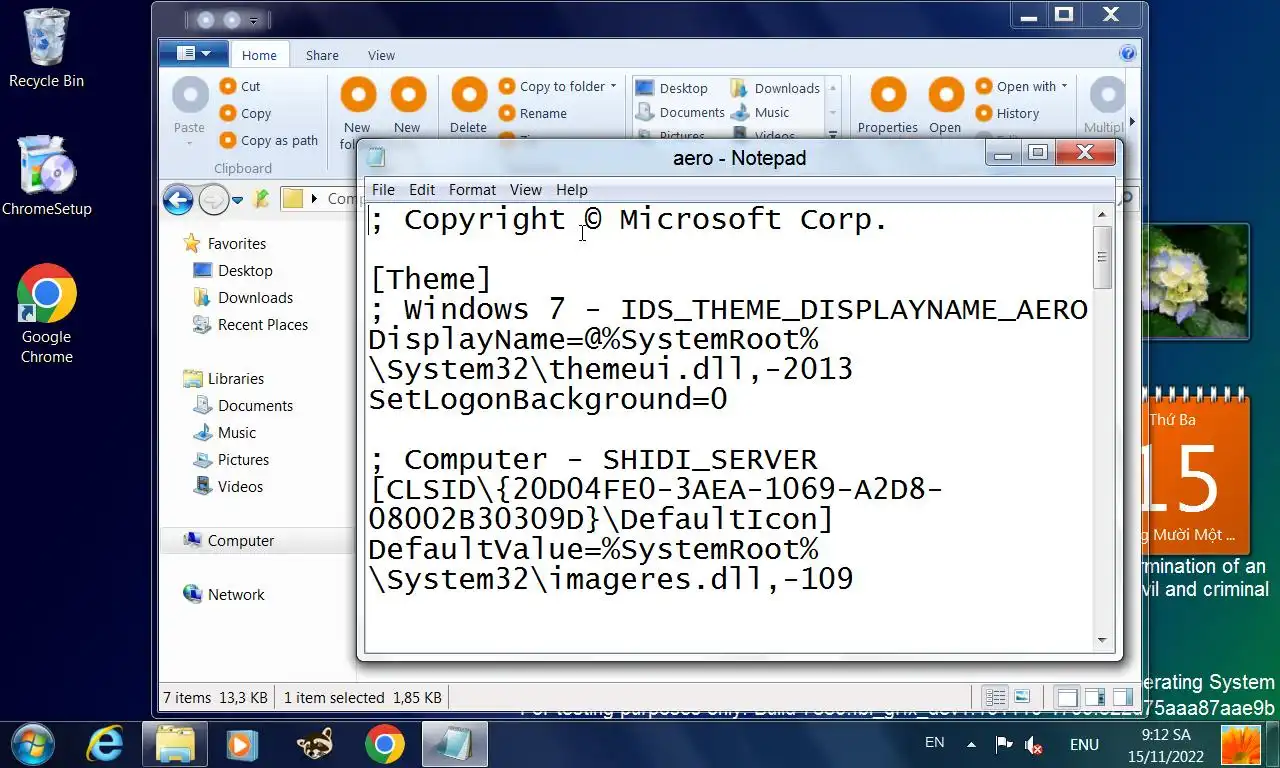Screen dimensions: 1280x768
Task: Show hidden tray icons arrow
Action: pyautogui.click(x=970, y=744)
